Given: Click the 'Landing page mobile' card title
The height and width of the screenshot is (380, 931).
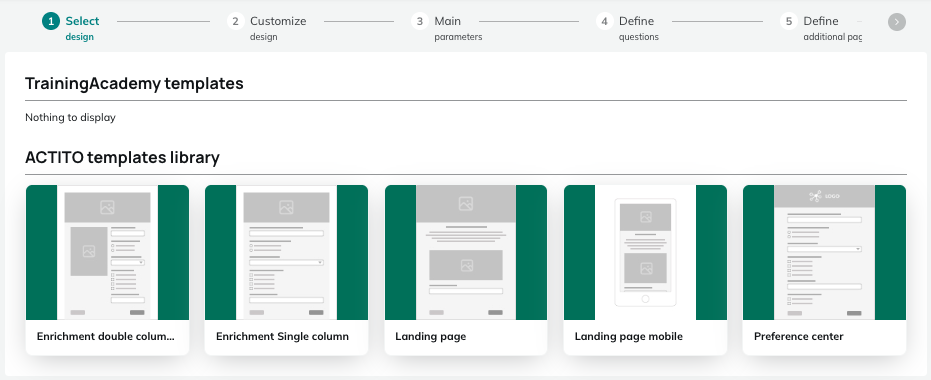Looking at the screenshot, I should pyautogui.click(x=629, y=337).
